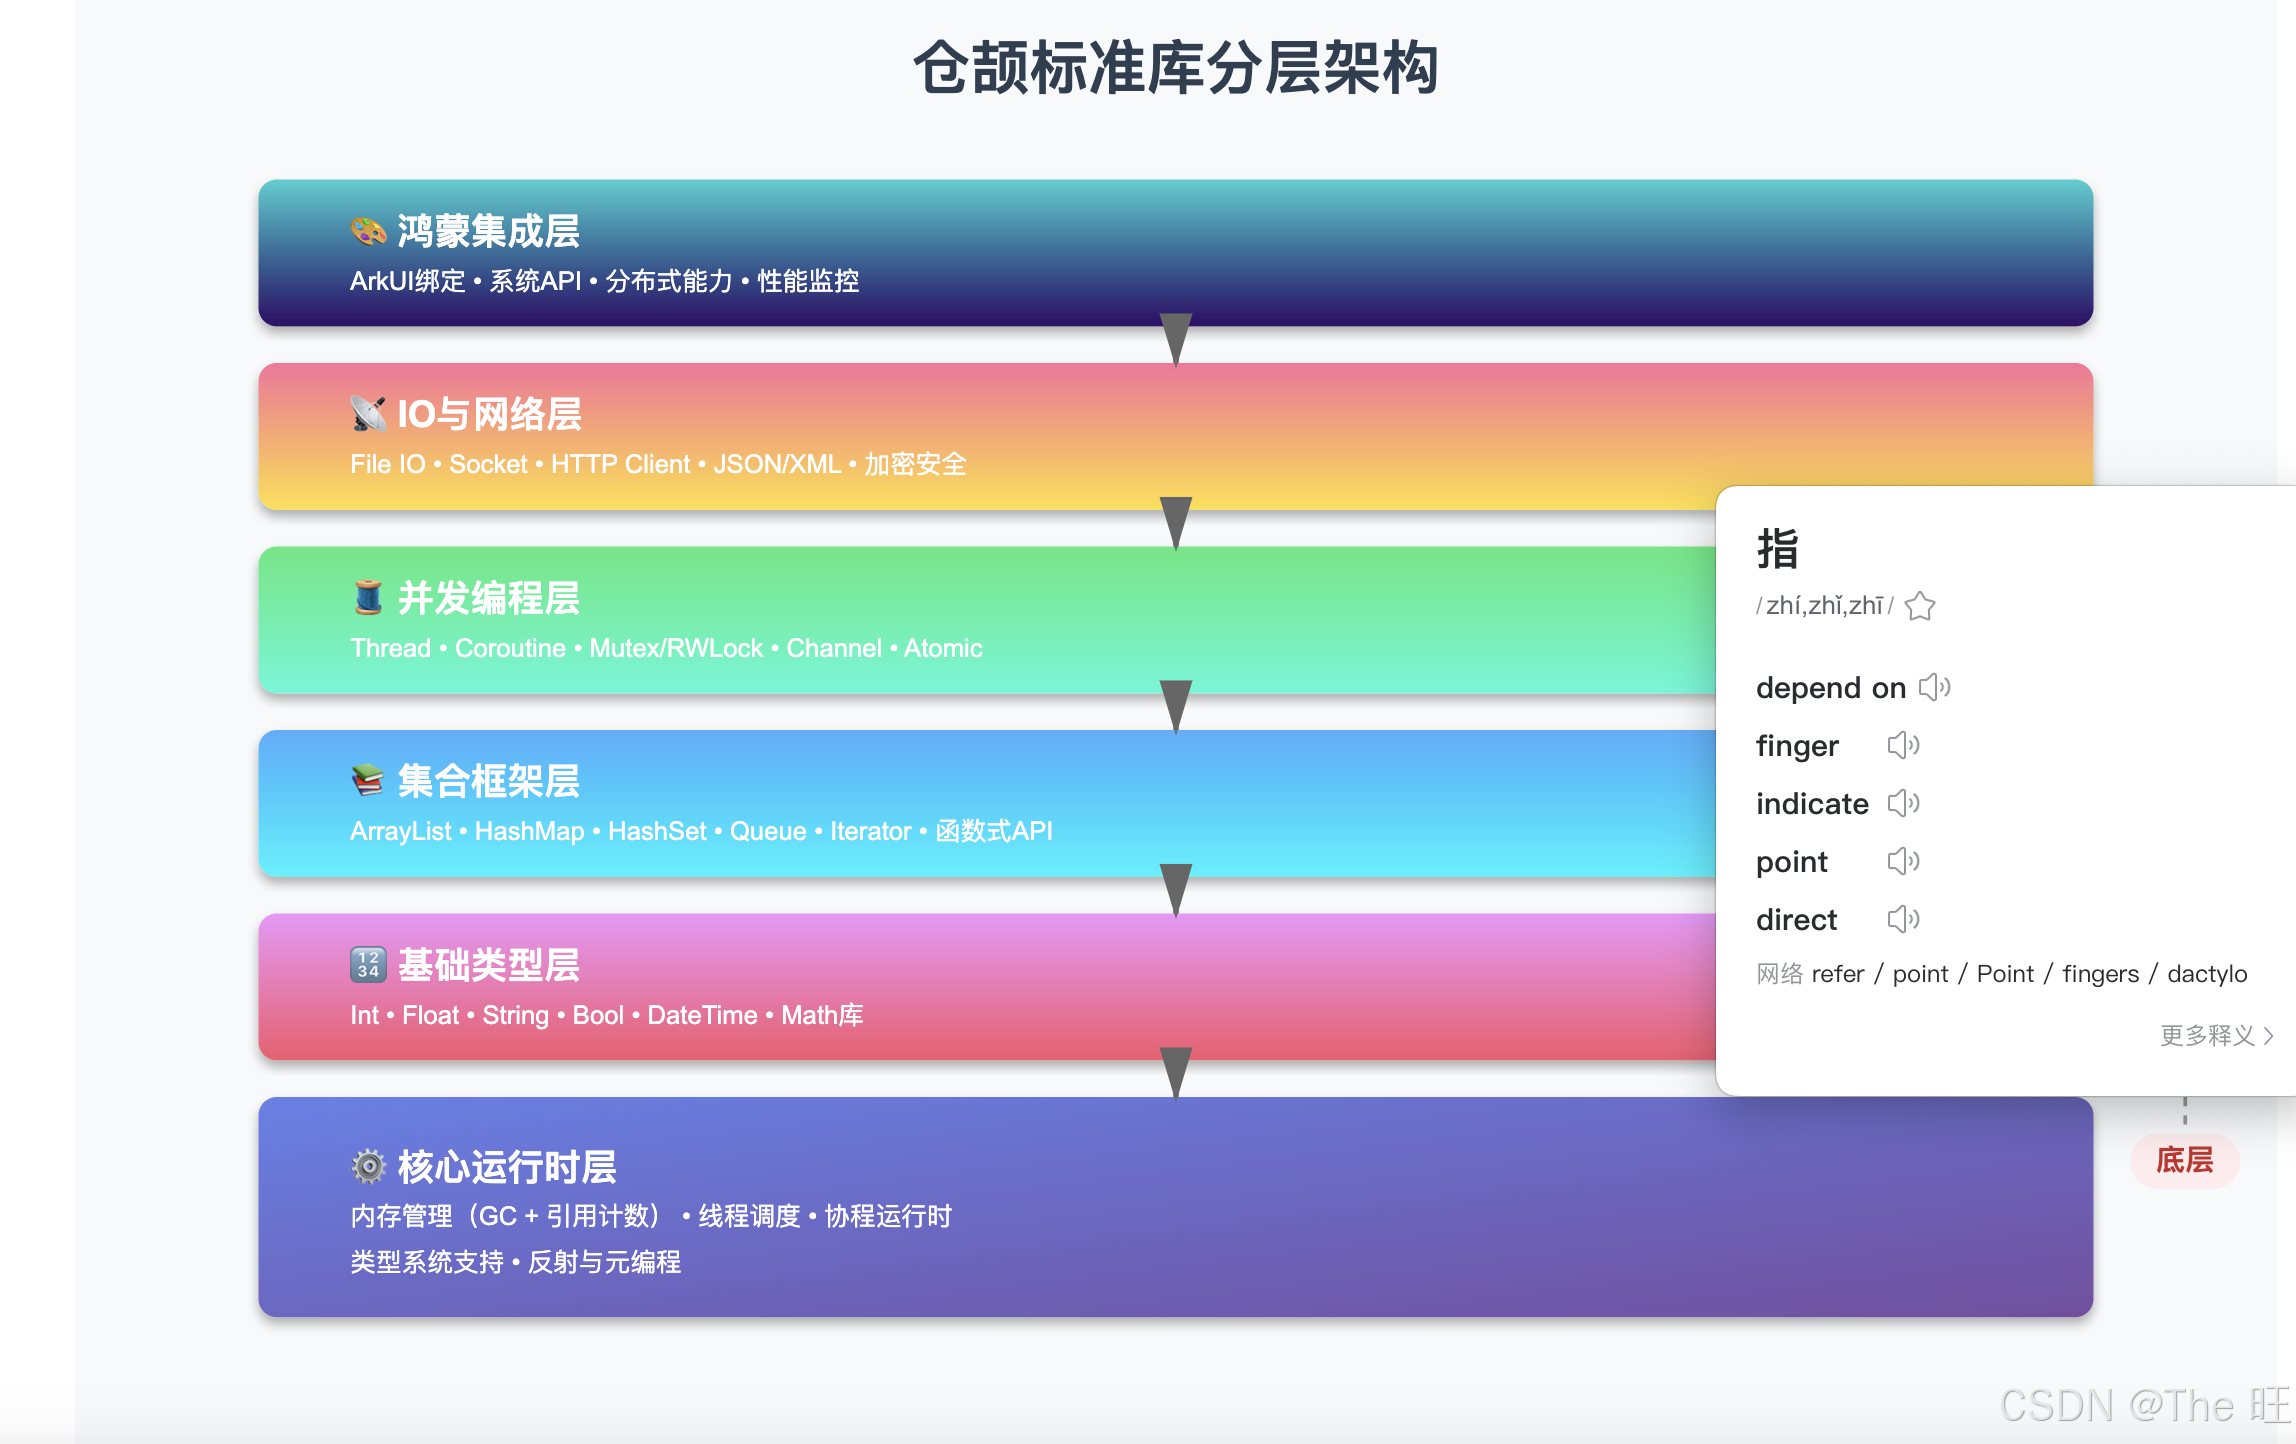Click the headword 指 in dictionary popup
Image resolution: width=2296 pixels, height=1444 pixels.
[x=1778, y=548]
